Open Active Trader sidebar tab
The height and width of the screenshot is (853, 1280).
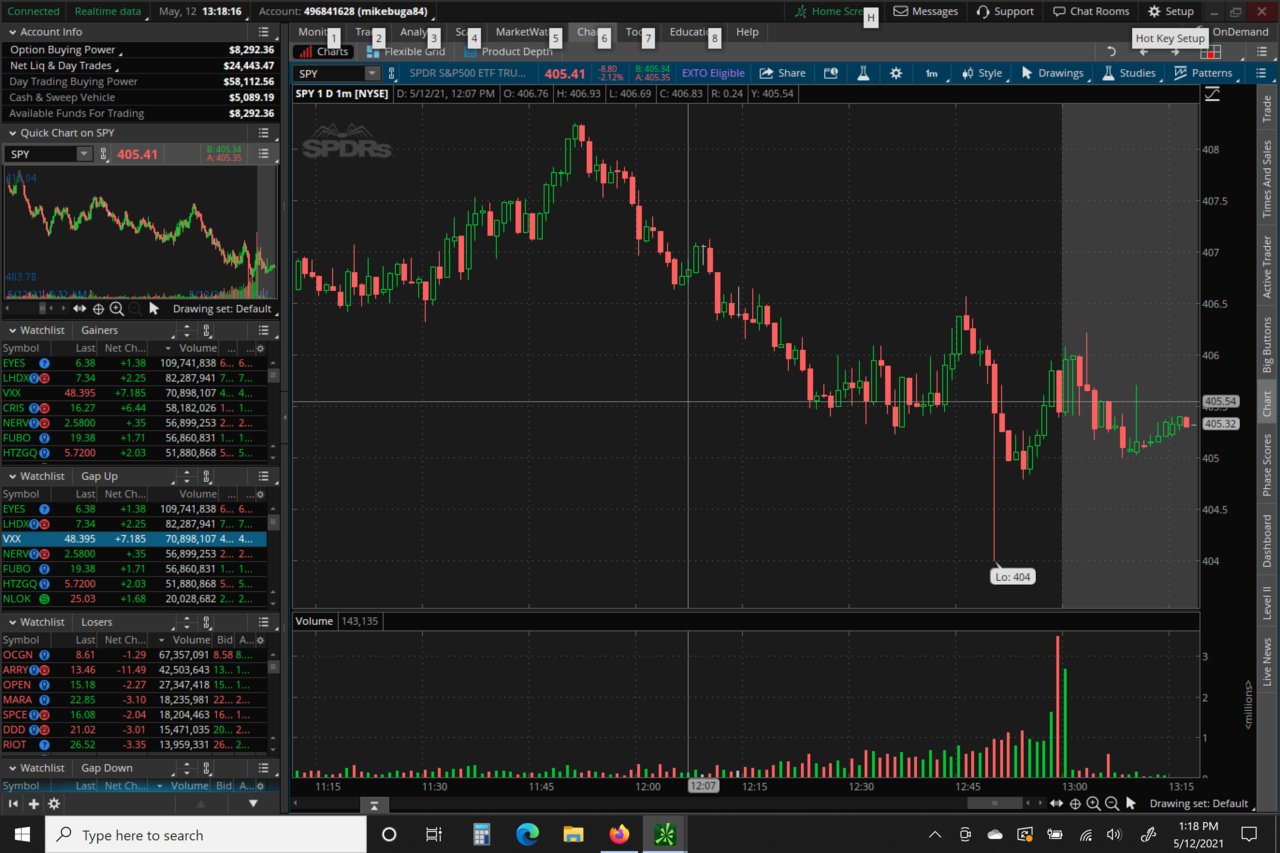tap(1267, 266)
